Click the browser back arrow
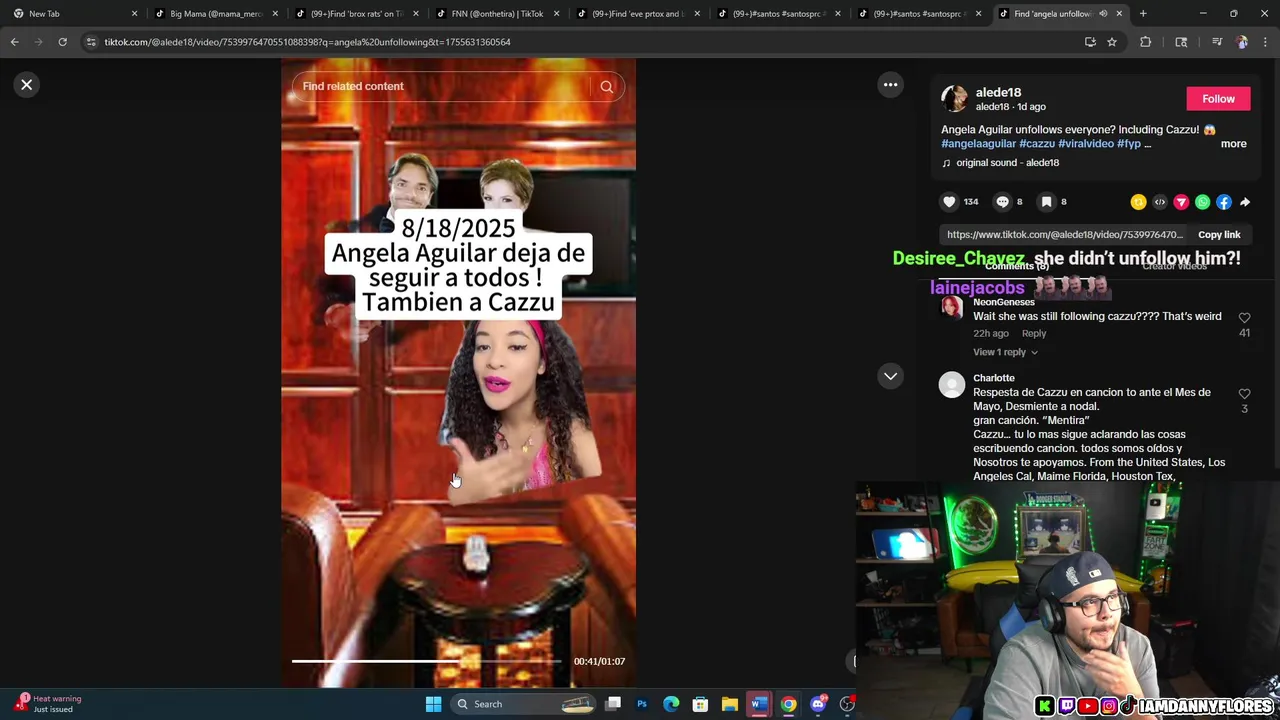 [14, 42]
